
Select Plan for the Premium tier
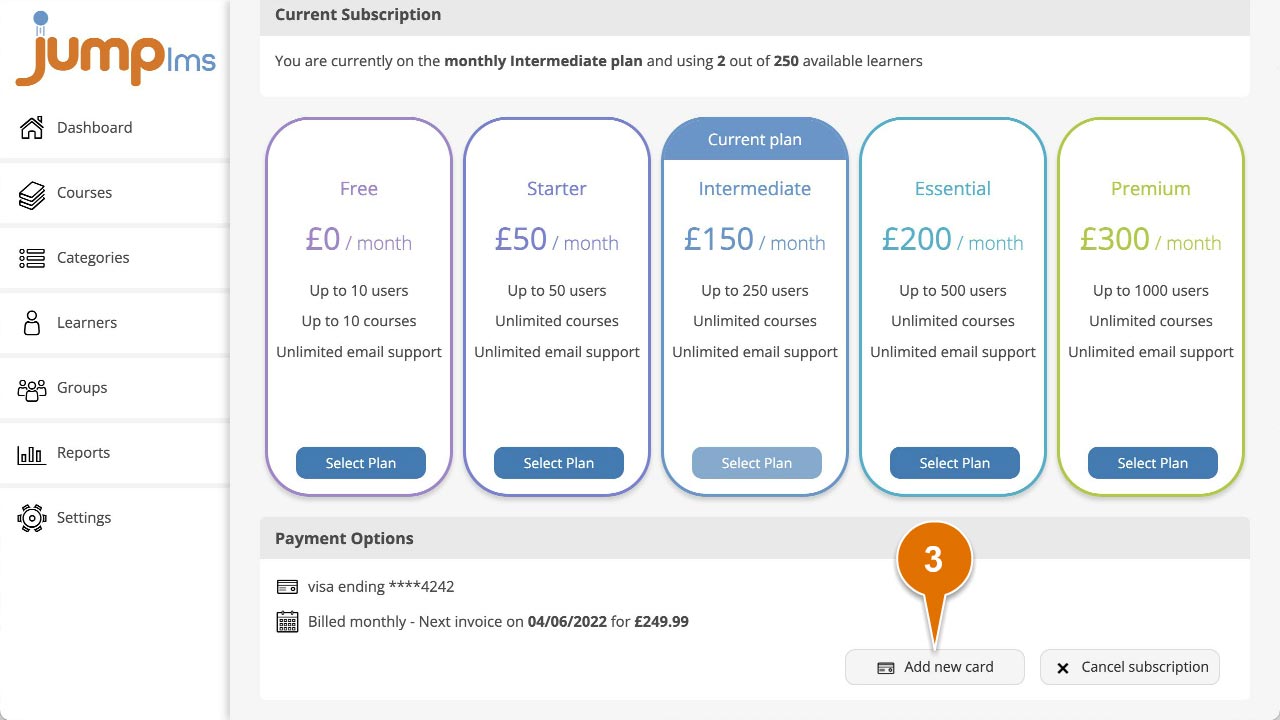(1153, 463)
